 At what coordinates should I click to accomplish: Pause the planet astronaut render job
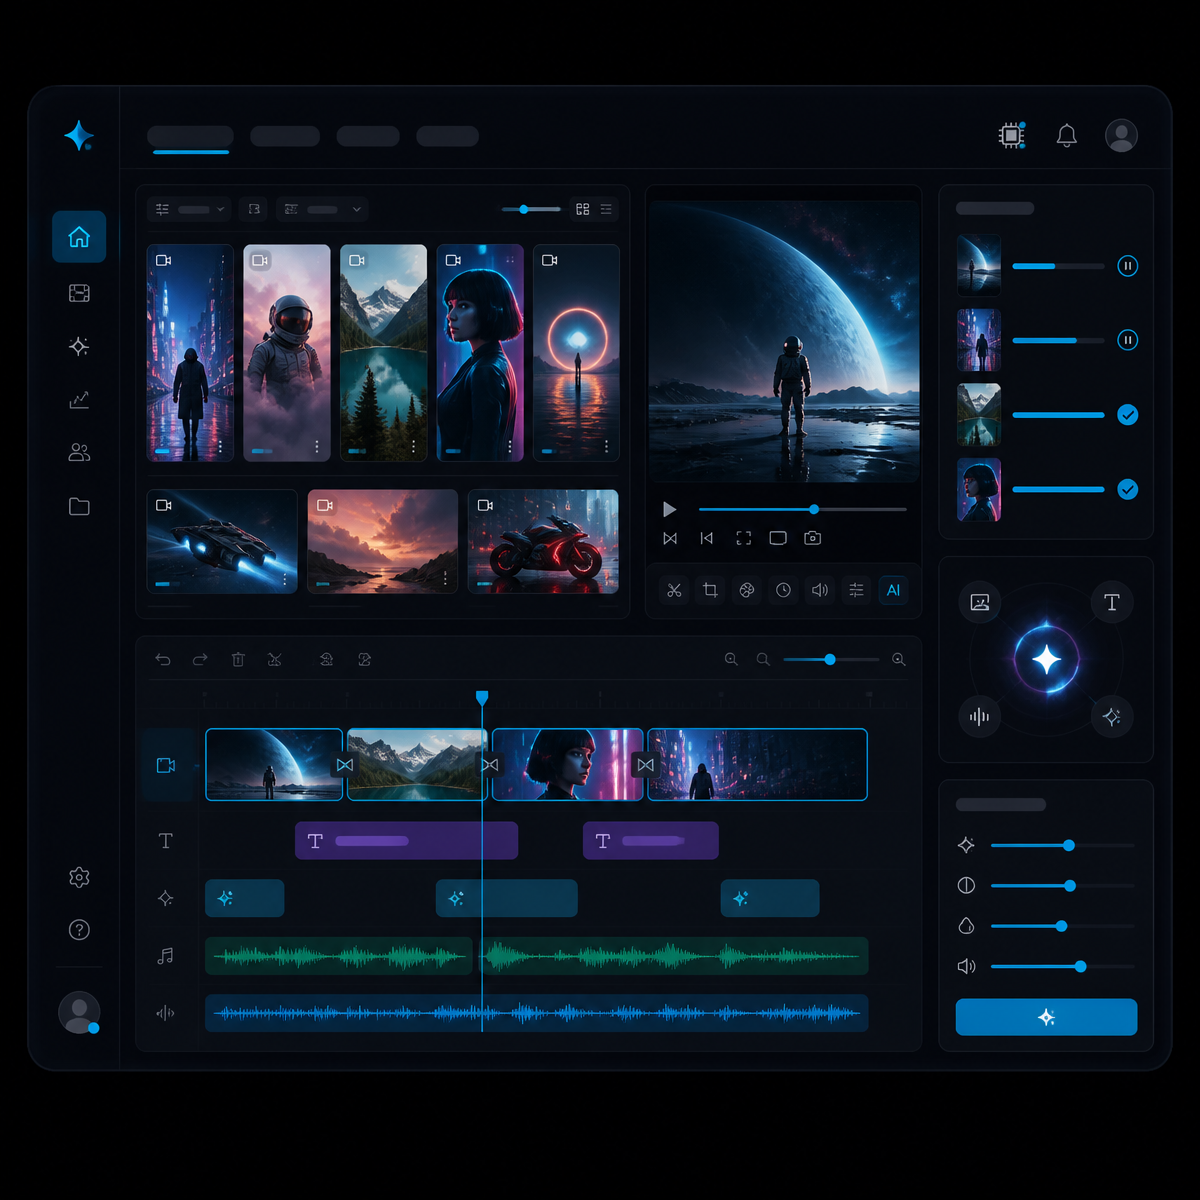click(x=1127, y=266)
